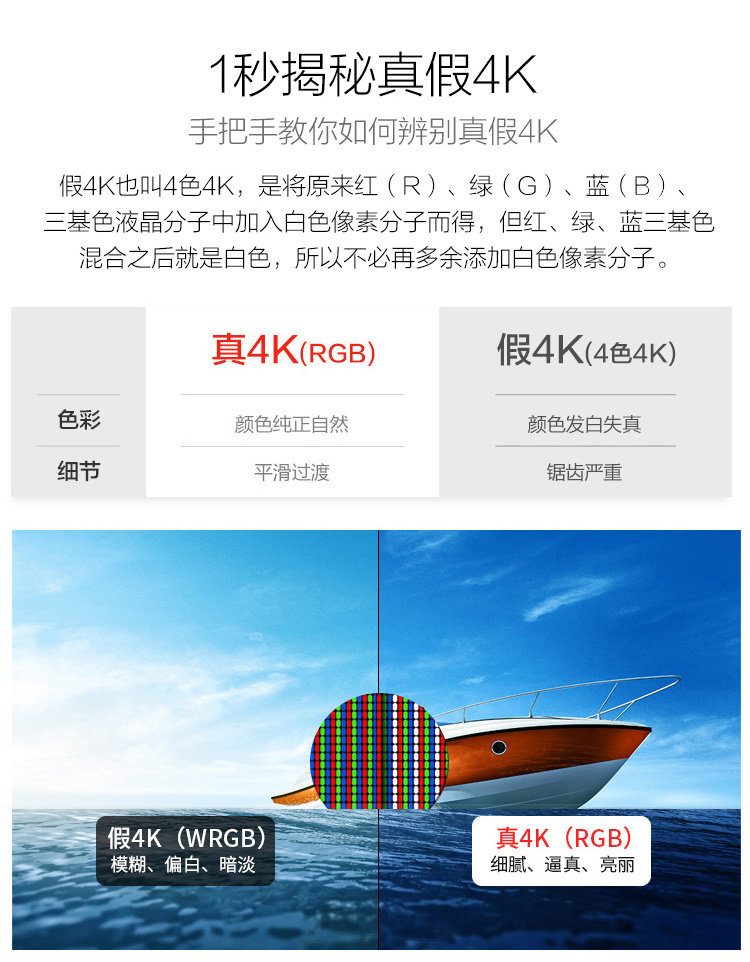Click the headline 1秒揭秘真假4K
This screenshot has height=962, width=750.
tap(374, 74)
